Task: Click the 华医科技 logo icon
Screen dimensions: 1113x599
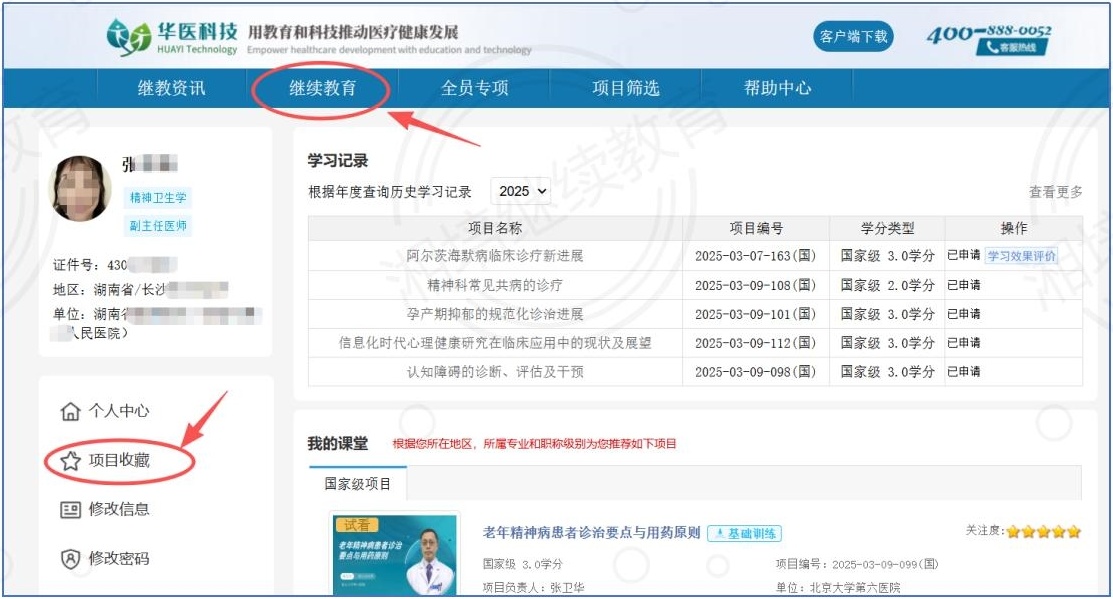Action: 129,36
